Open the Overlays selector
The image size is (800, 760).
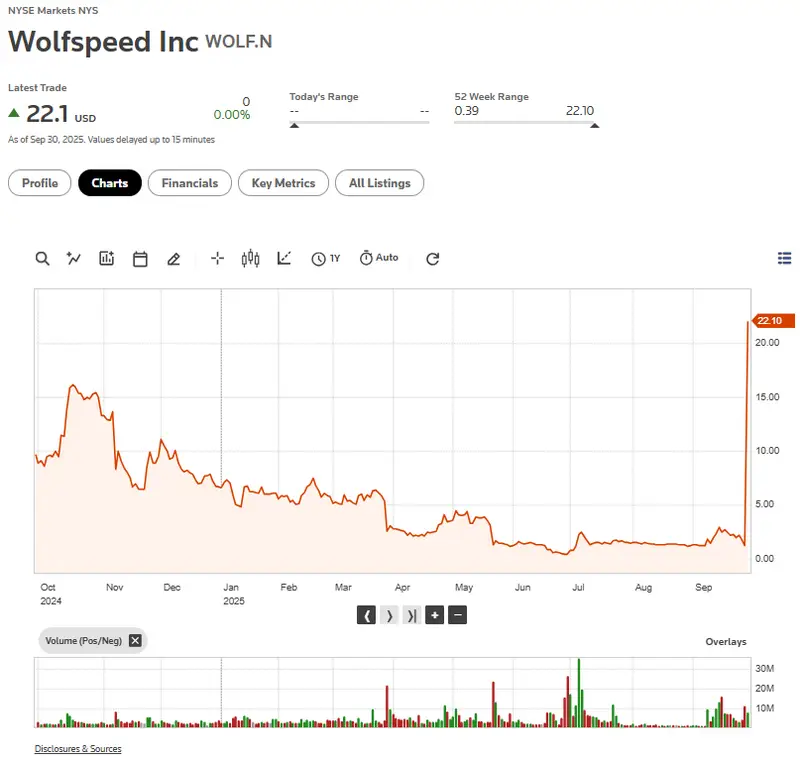[726, 641]
